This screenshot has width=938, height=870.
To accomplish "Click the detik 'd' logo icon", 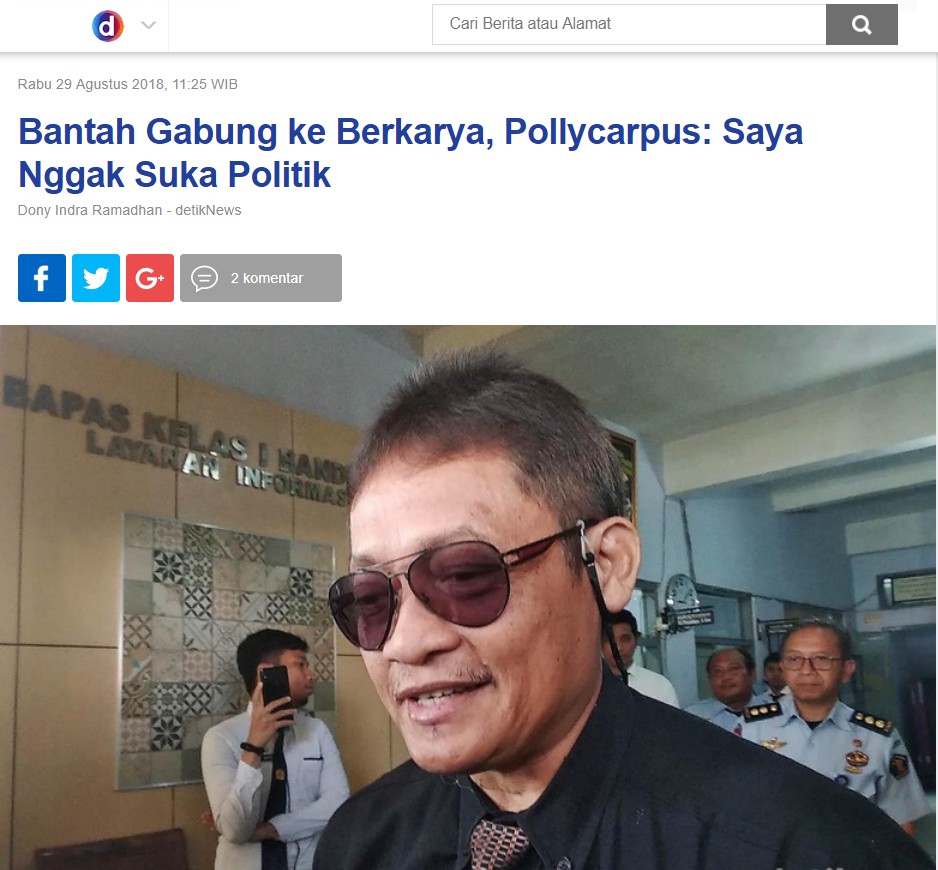I will (x=108, y=26).
